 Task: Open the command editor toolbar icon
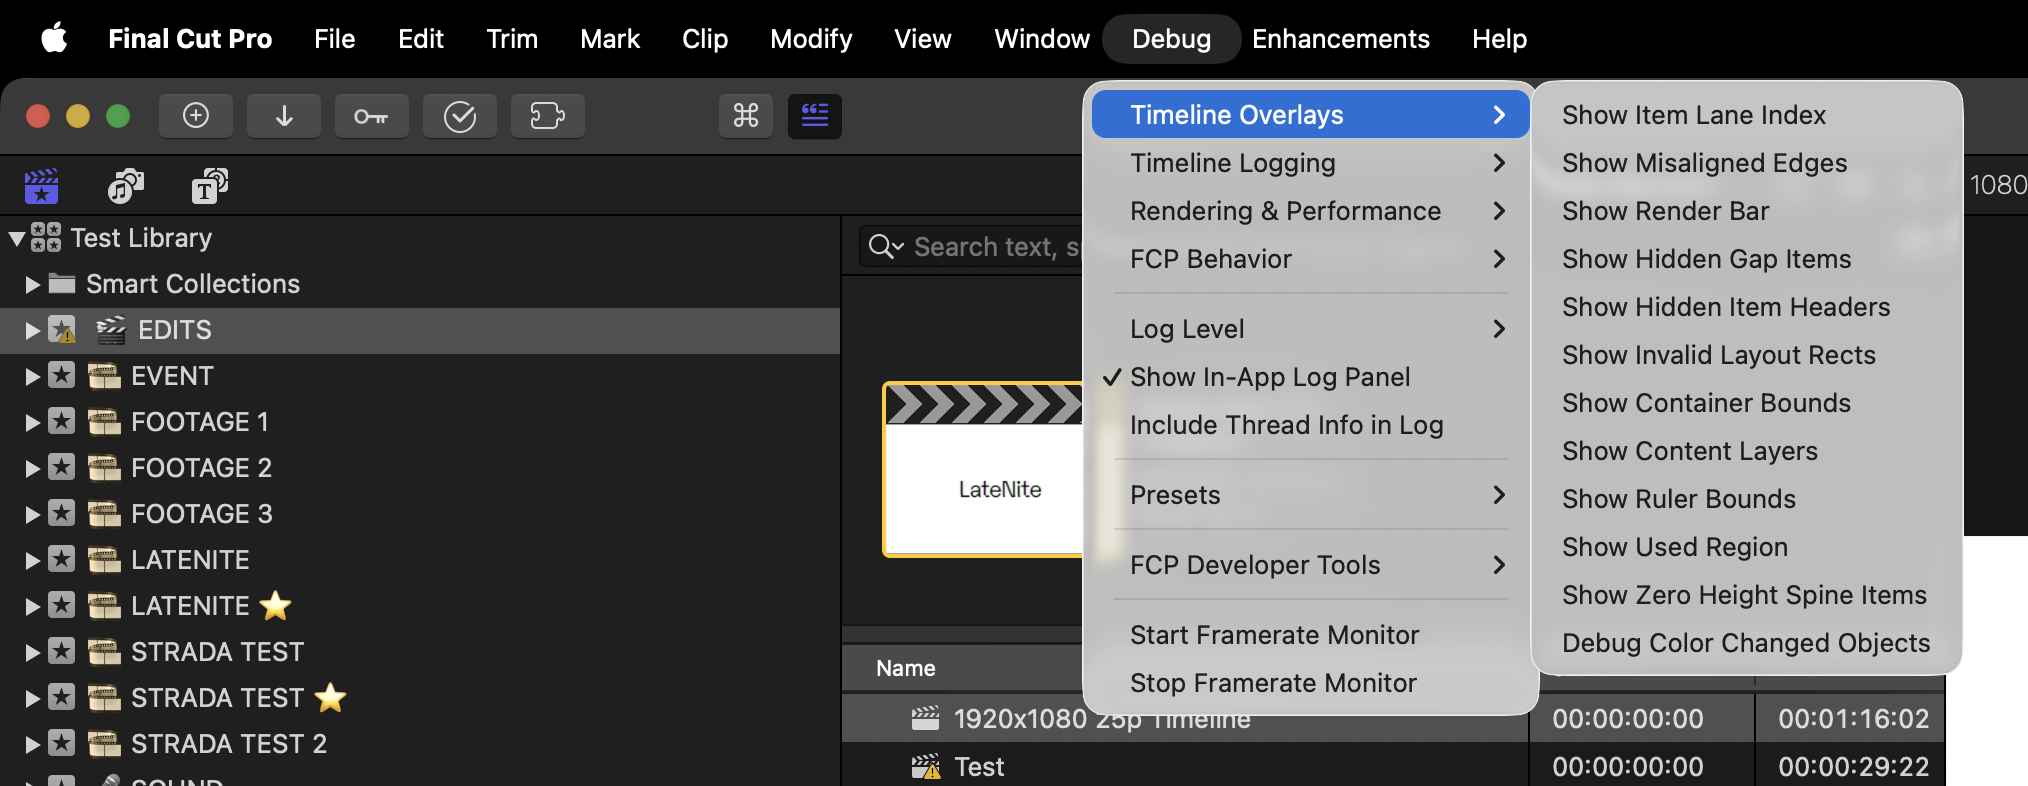[746, 116]
